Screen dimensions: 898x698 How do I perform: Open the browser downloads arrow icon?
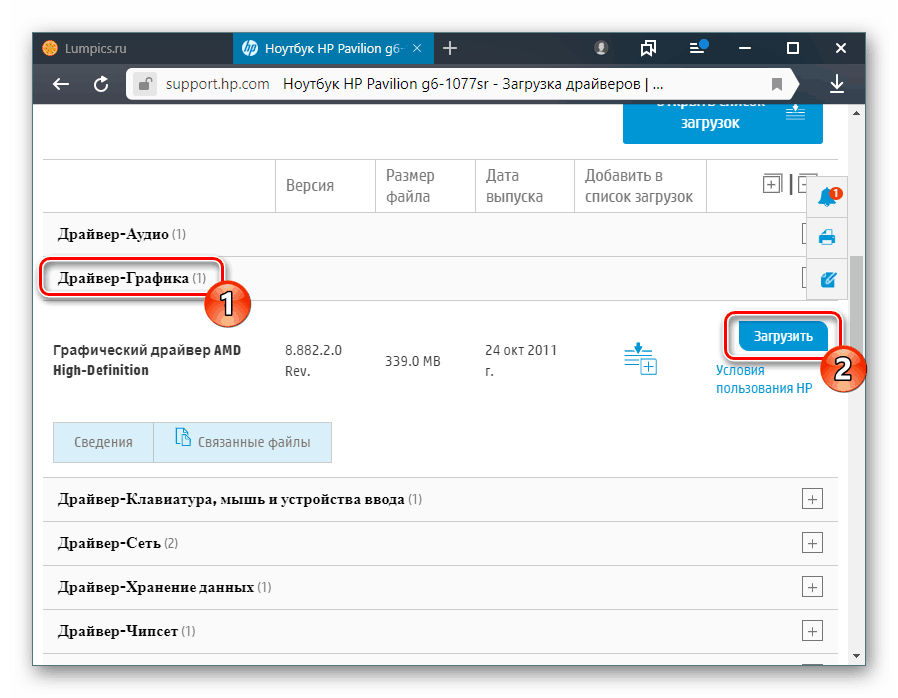[x=837, y=84]
